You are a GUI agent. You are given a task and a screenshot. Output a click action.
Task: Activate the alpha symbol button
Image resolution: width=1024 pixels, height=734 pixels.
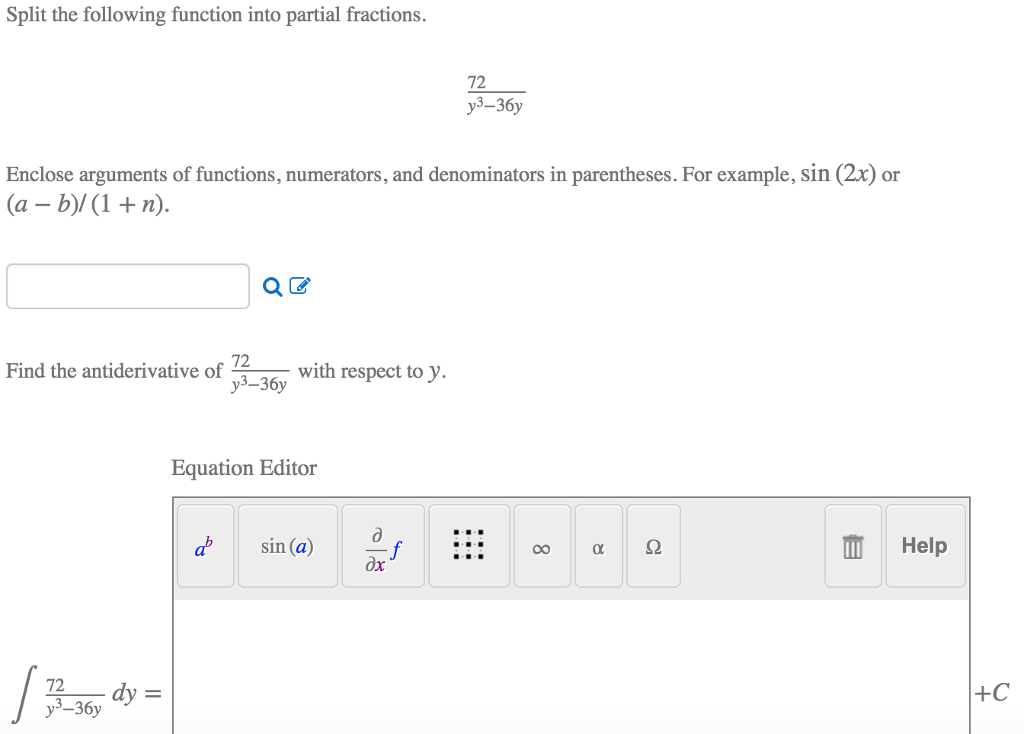[x=597, y=546]
